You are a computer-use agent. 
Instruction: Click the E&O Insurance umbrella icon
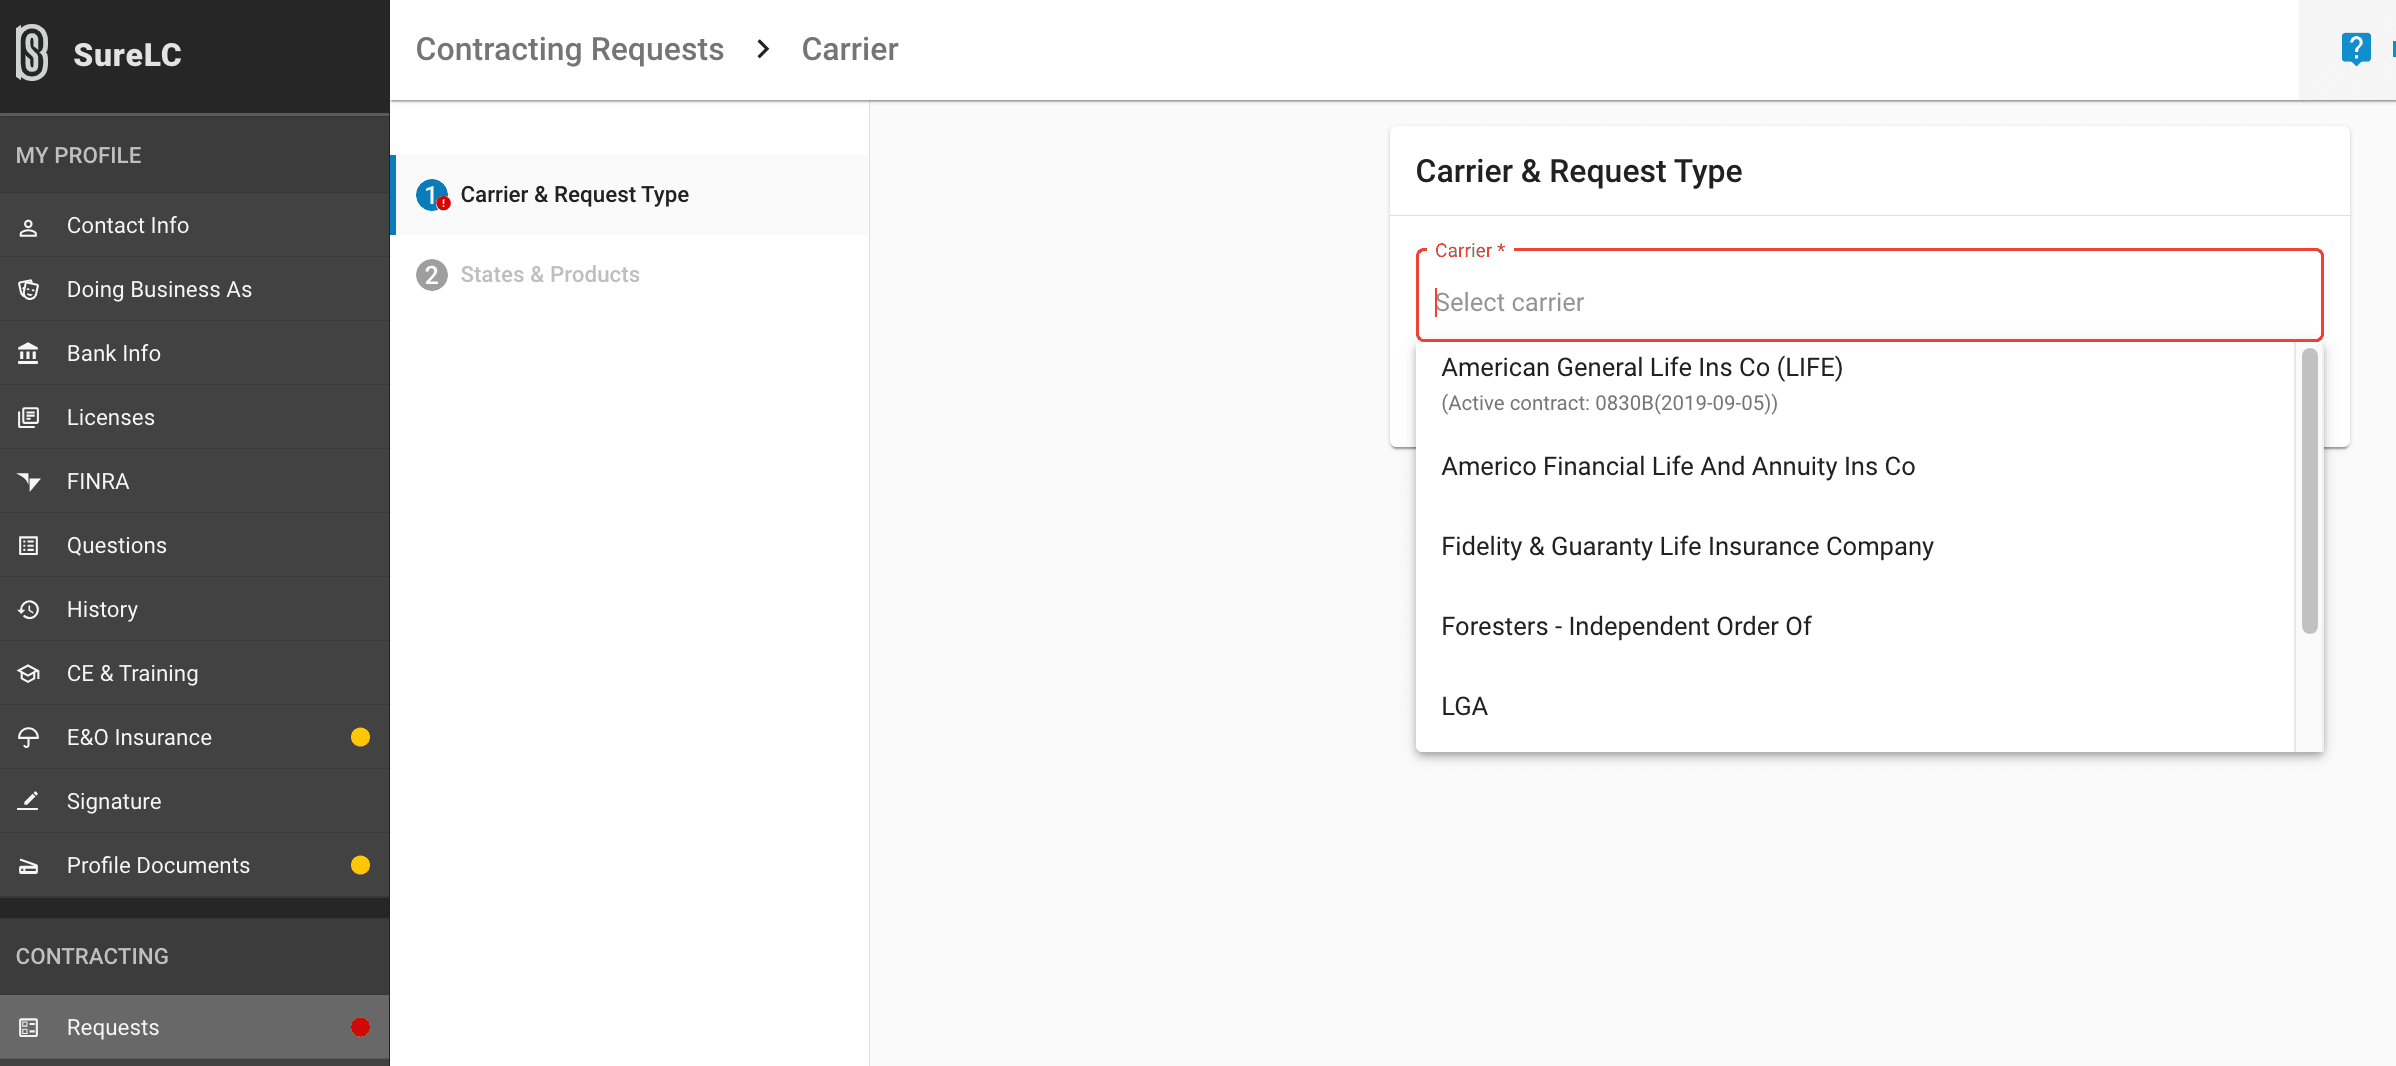coord(29,738)
